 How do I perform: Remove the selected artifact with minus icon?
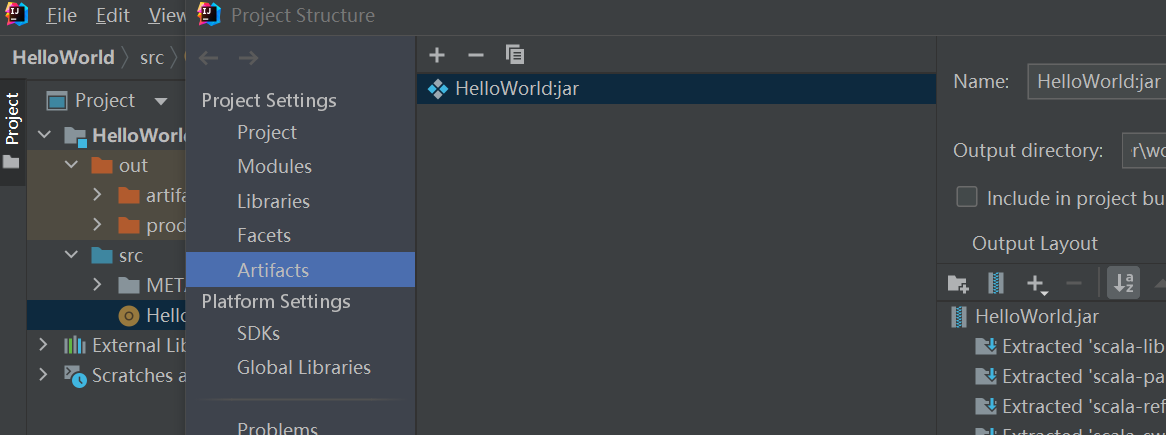[476, 55]
